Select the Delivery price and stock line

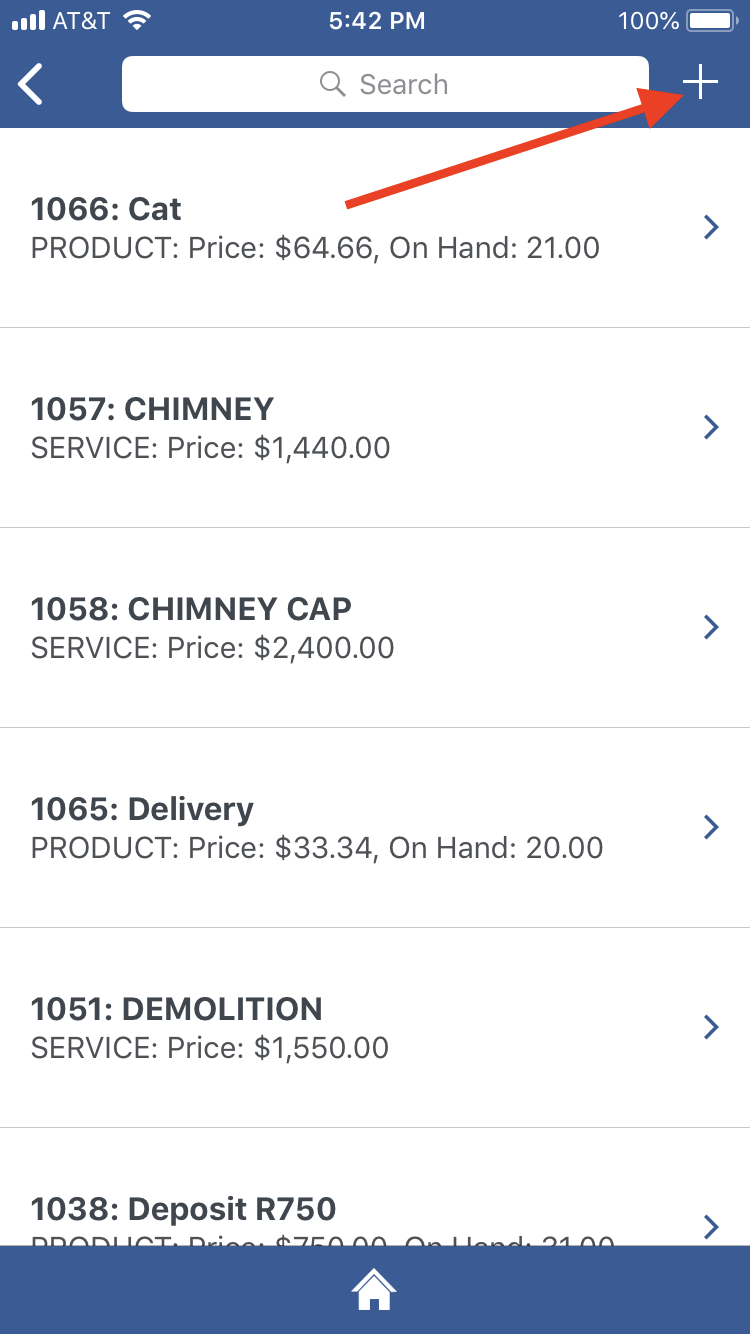point(317,848)
